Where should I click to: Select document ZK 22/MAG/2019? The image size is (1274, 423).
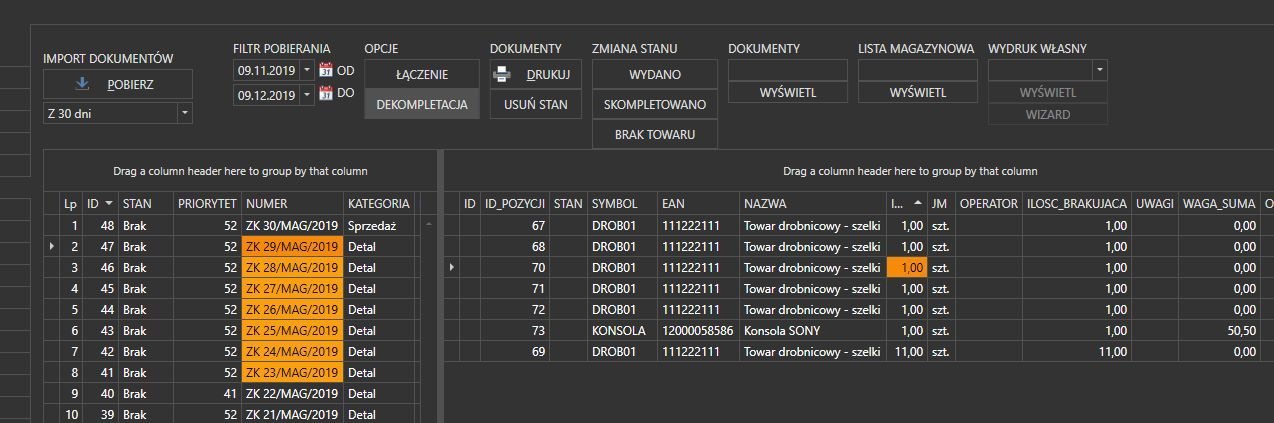pyautogui.click(x=292, y=393)
